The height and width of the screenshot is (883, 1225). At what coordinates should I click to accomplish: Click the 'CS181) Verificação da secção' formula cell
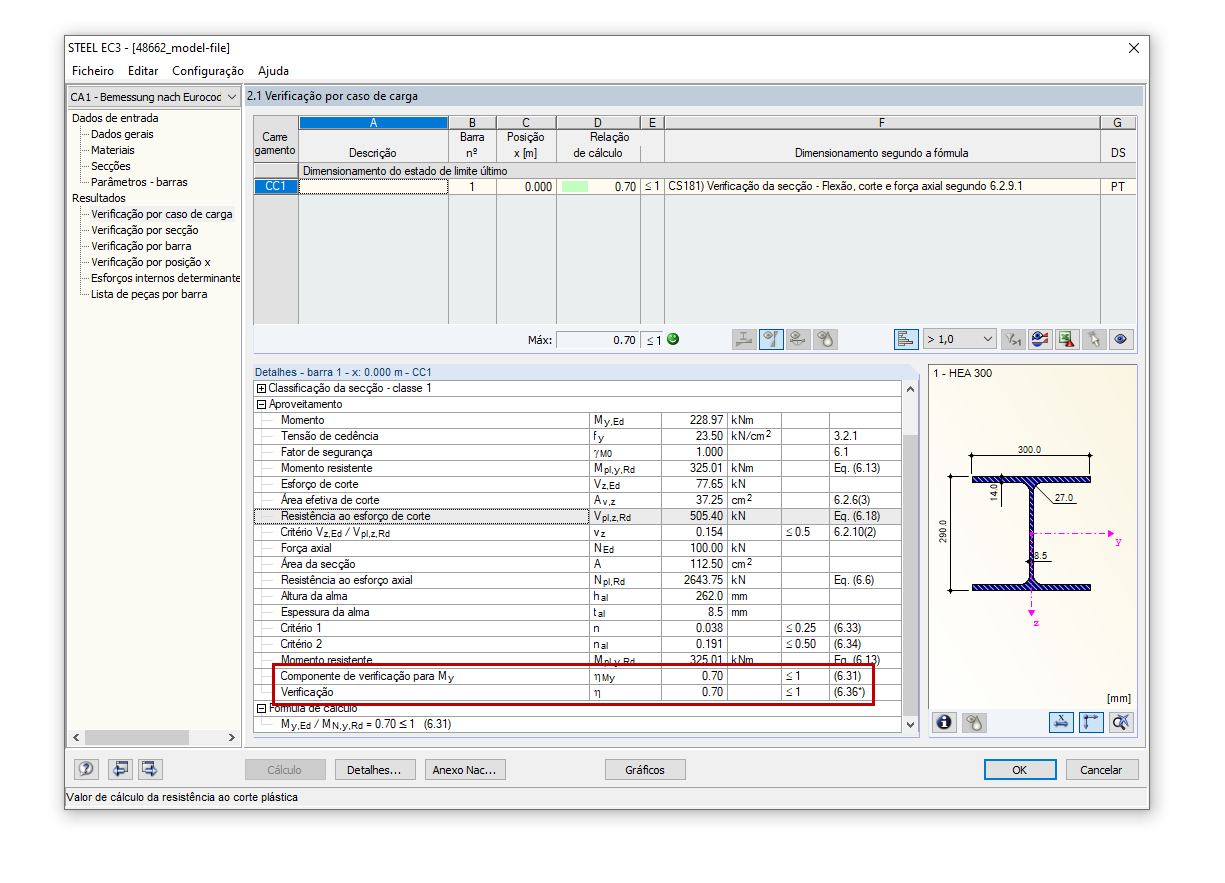click(x=881, y=186)
